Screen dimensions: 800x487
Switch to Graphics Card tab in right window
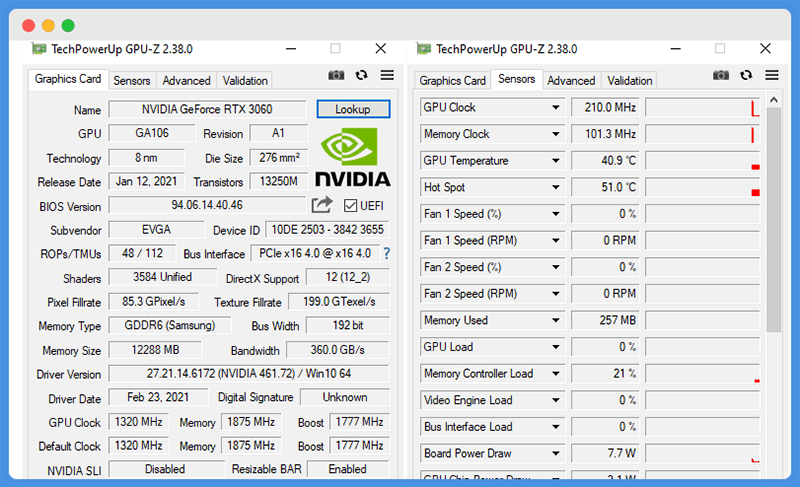452,81
